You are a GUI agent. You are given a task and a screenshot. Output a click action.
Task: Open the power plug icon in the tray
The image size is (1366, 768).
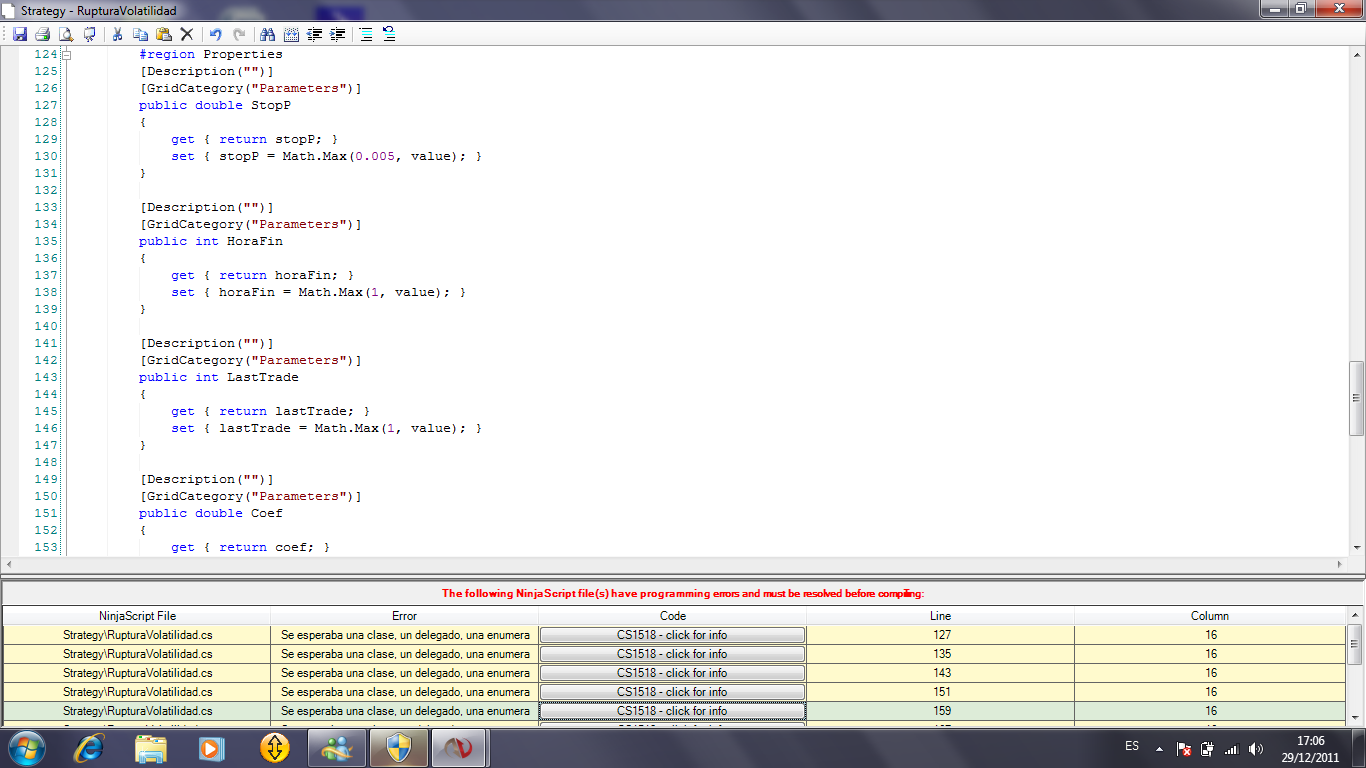coord(1208,748)
